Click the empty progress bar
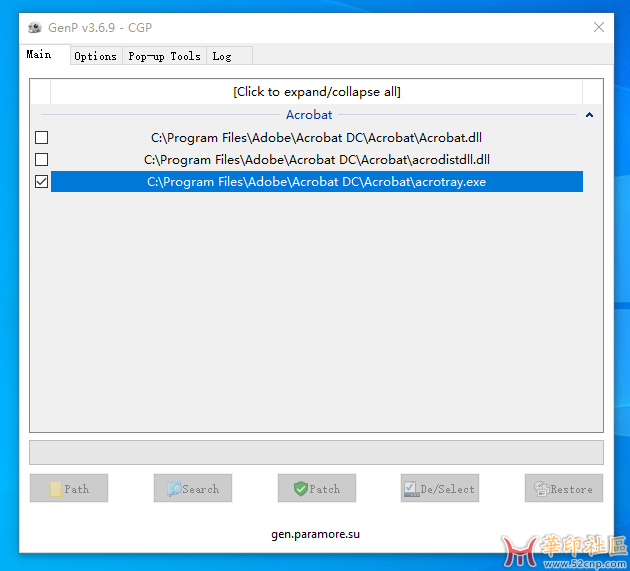Screen dimensions: 630x571 [x=316, y=452]
